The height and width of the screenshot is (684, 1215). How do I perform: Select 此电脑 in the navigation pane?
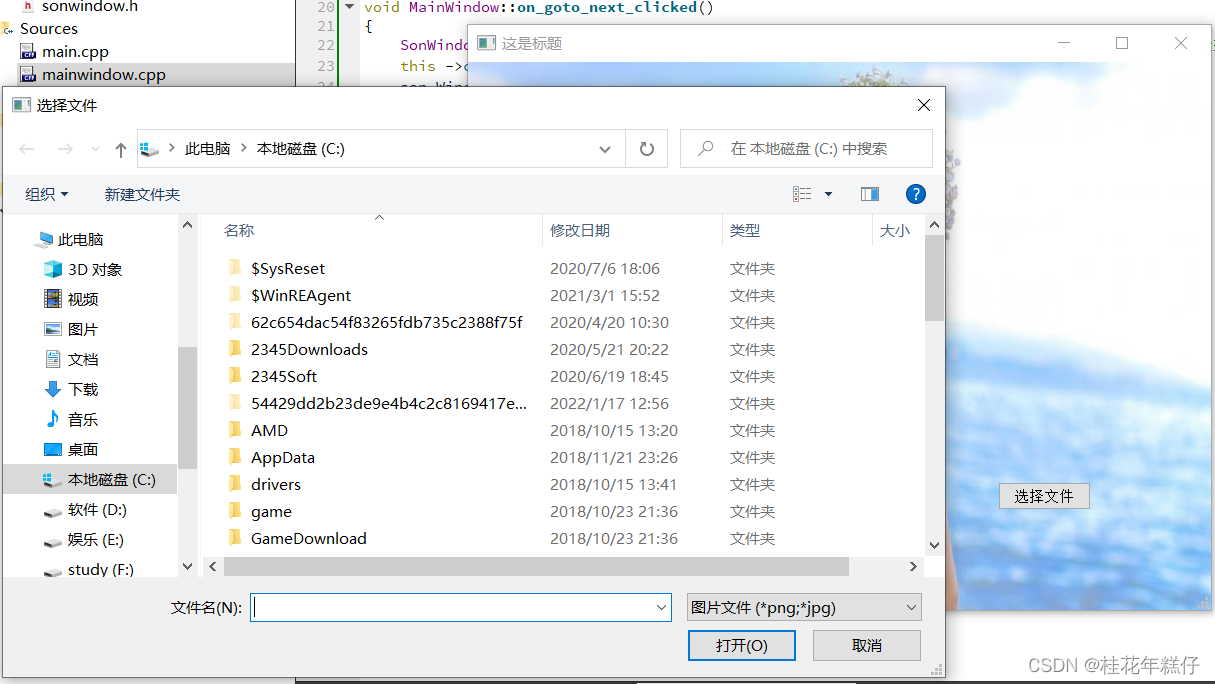pyautogui.click(x=81, y=239)
